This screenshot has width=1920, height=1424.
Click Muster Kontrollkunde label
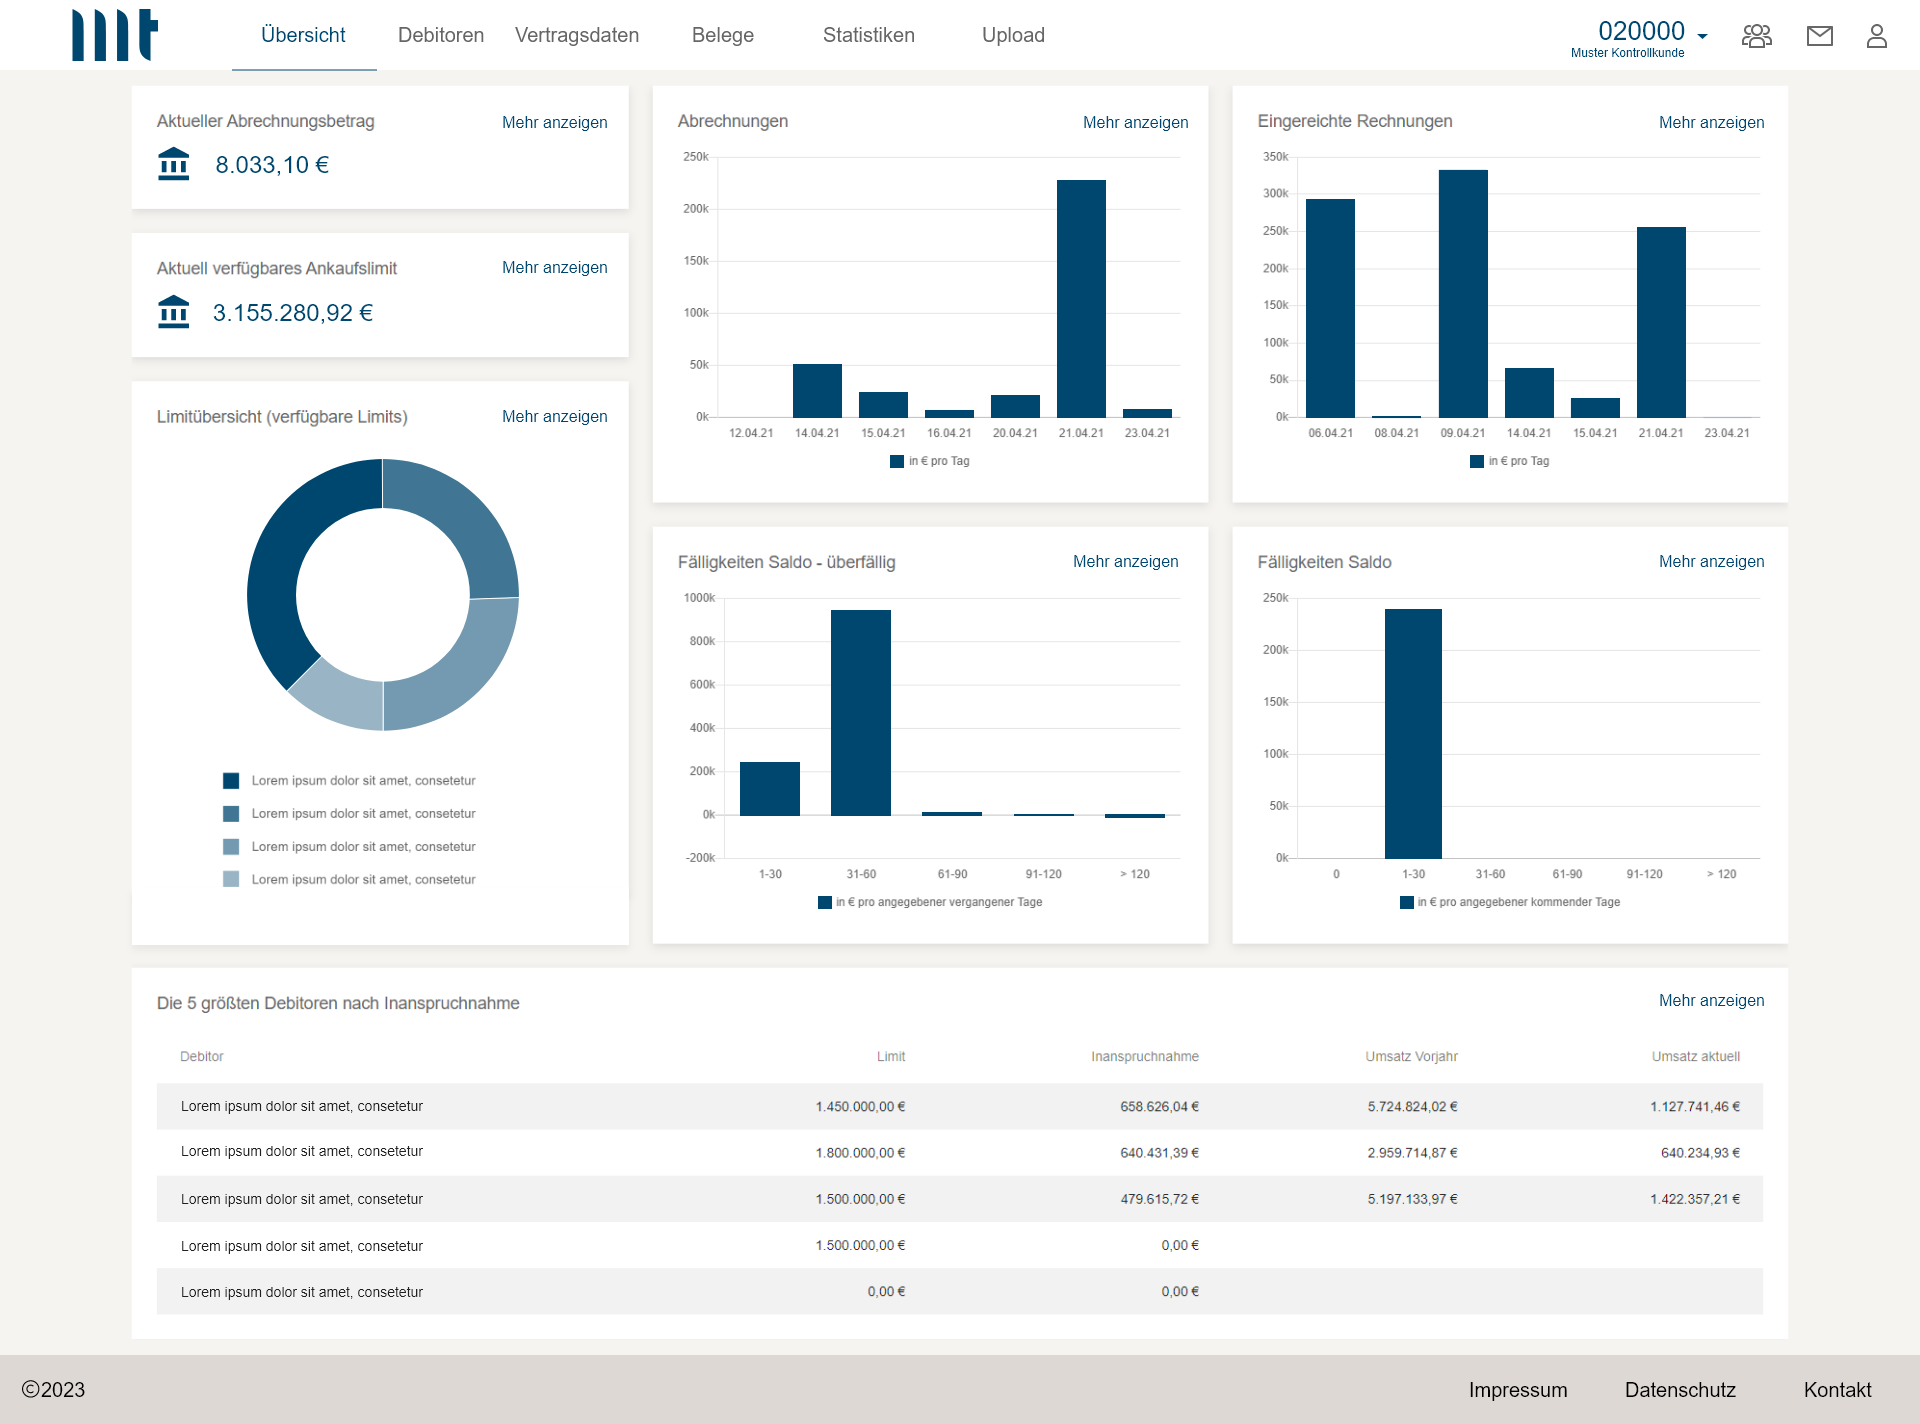tap(1628, 53)
